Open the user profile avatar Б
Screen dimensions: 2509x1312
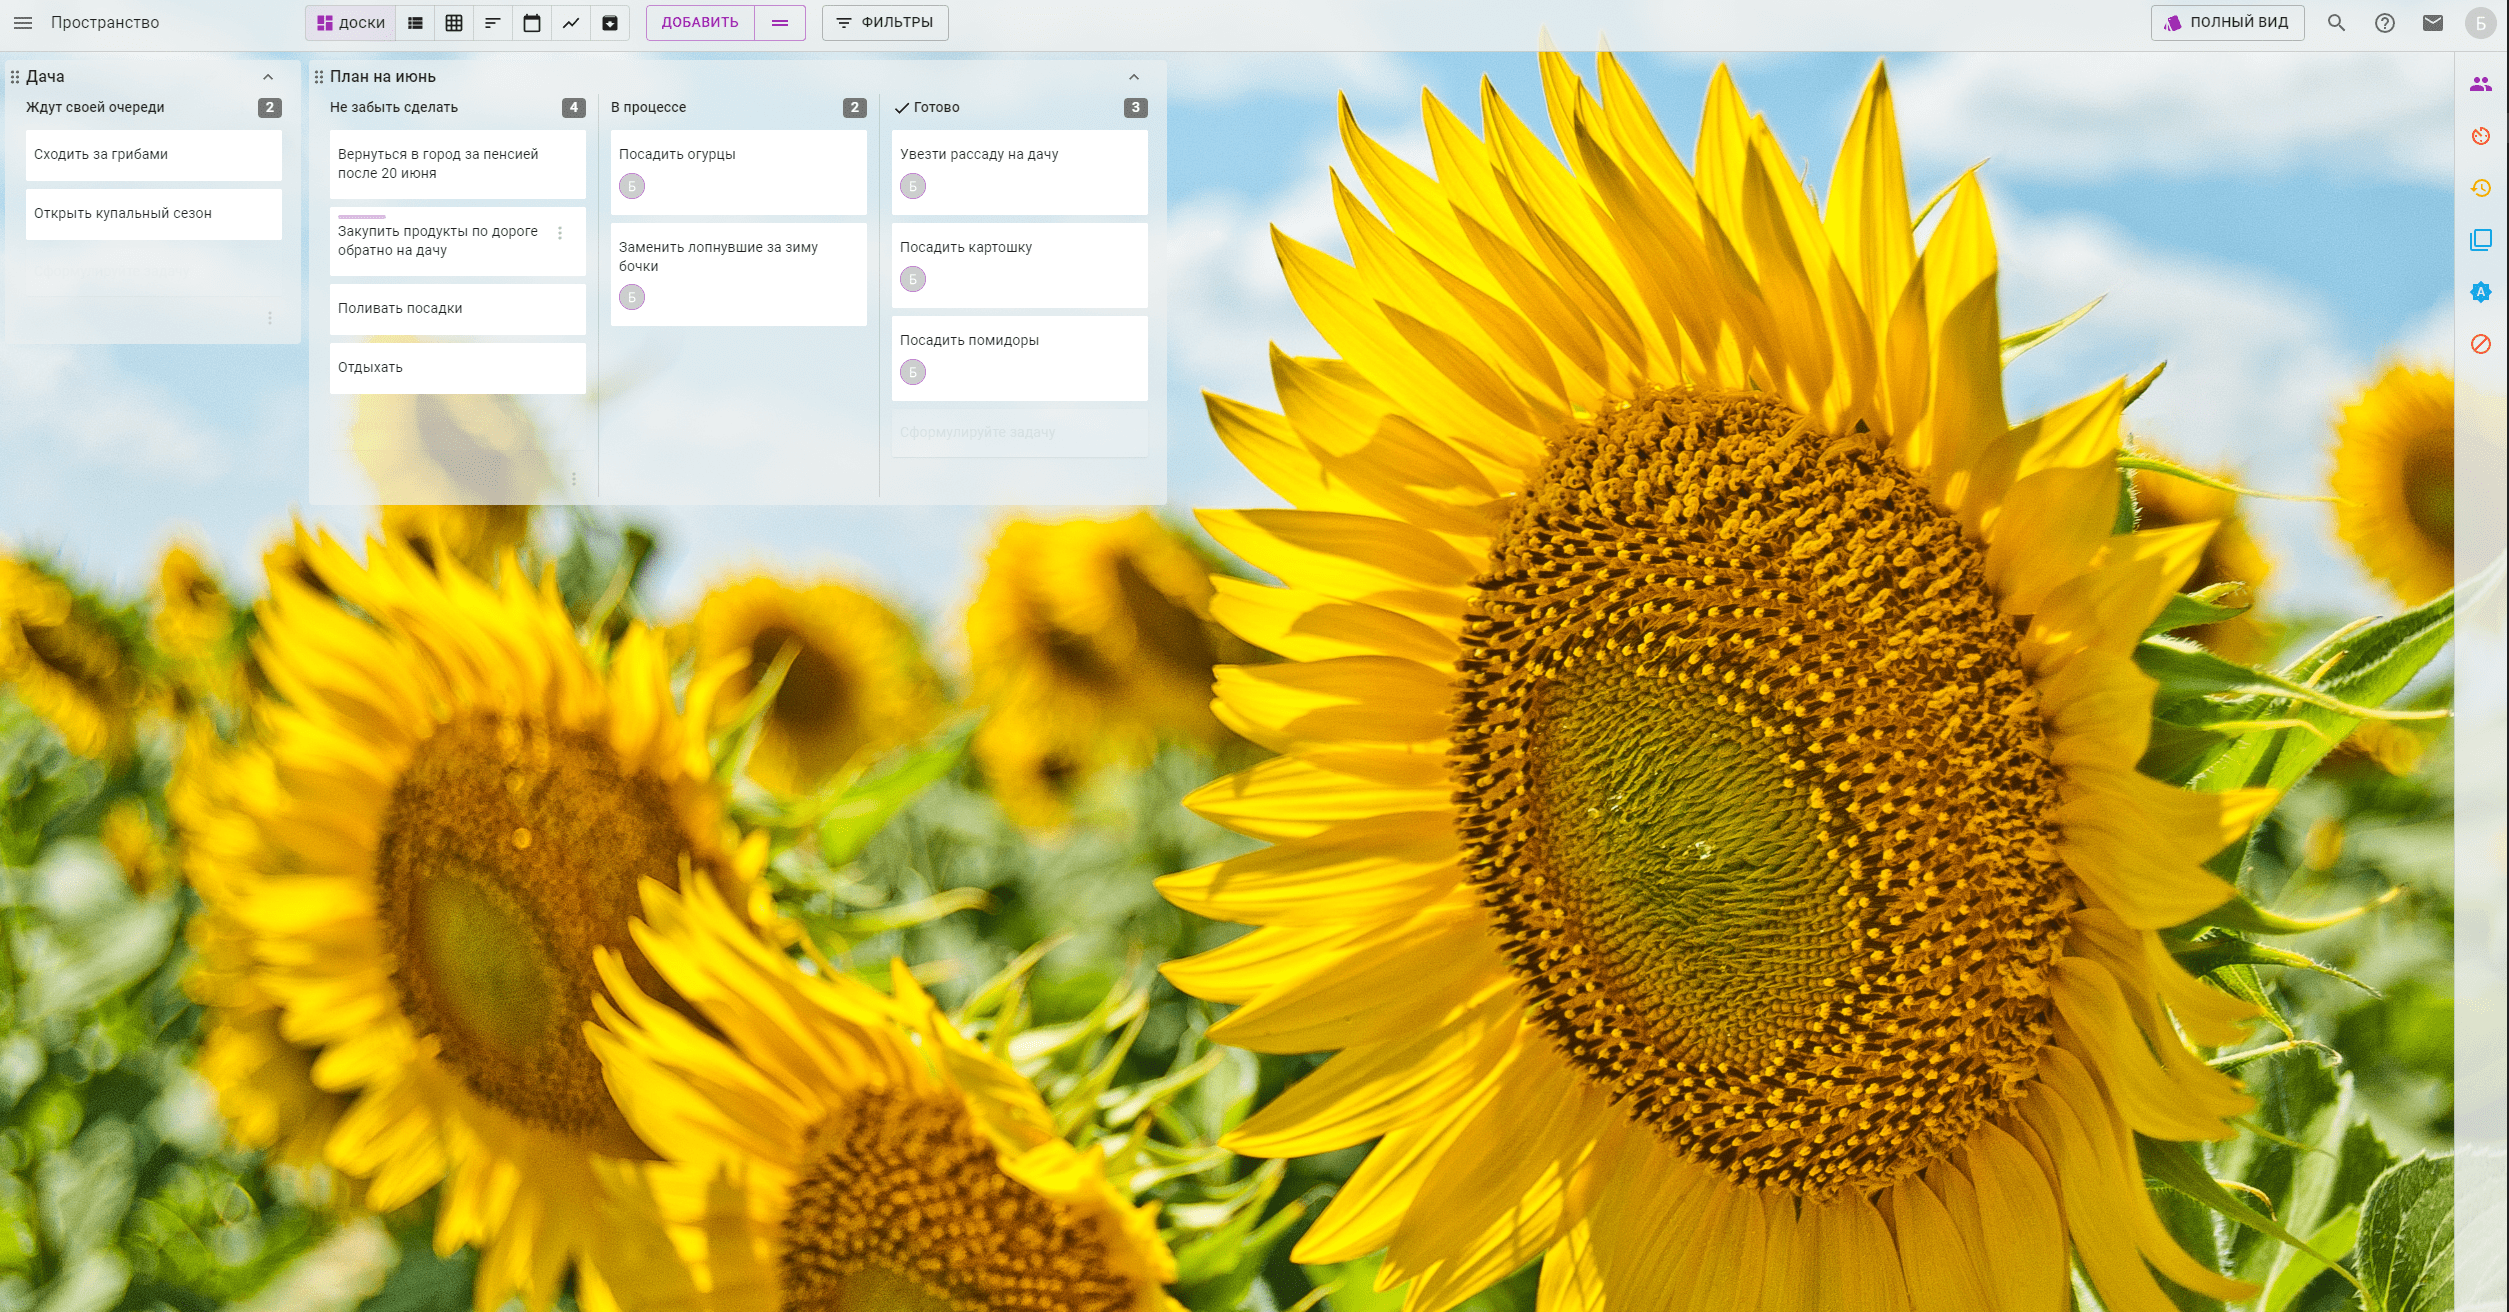2481,22
